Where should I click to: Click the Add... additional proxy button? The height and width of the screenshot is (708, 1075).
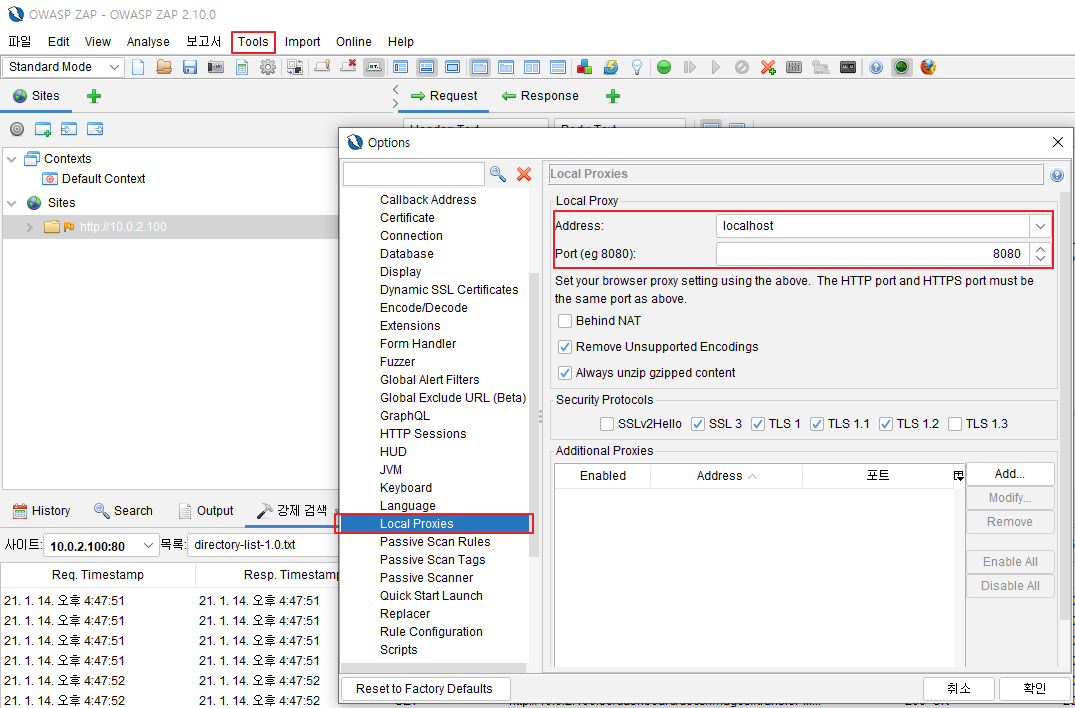pos(1010,474)
